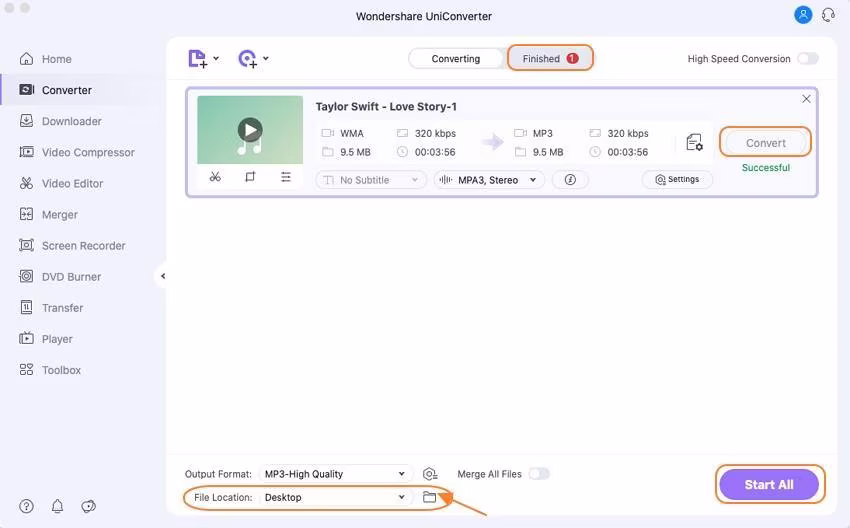Expand the Load DVD dropdown arrow
The image size is (850, 528).
266,59
